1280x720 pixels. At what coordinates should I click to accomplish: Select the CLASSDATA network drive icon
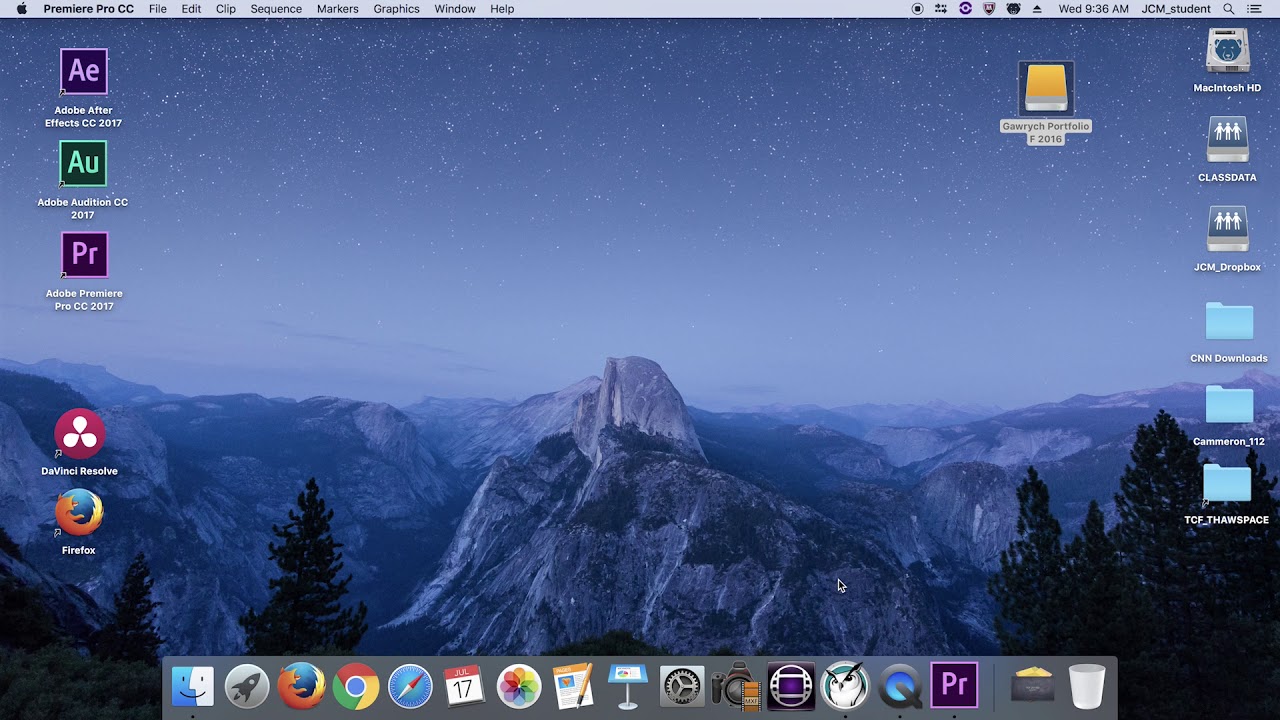click(1227, 141)
